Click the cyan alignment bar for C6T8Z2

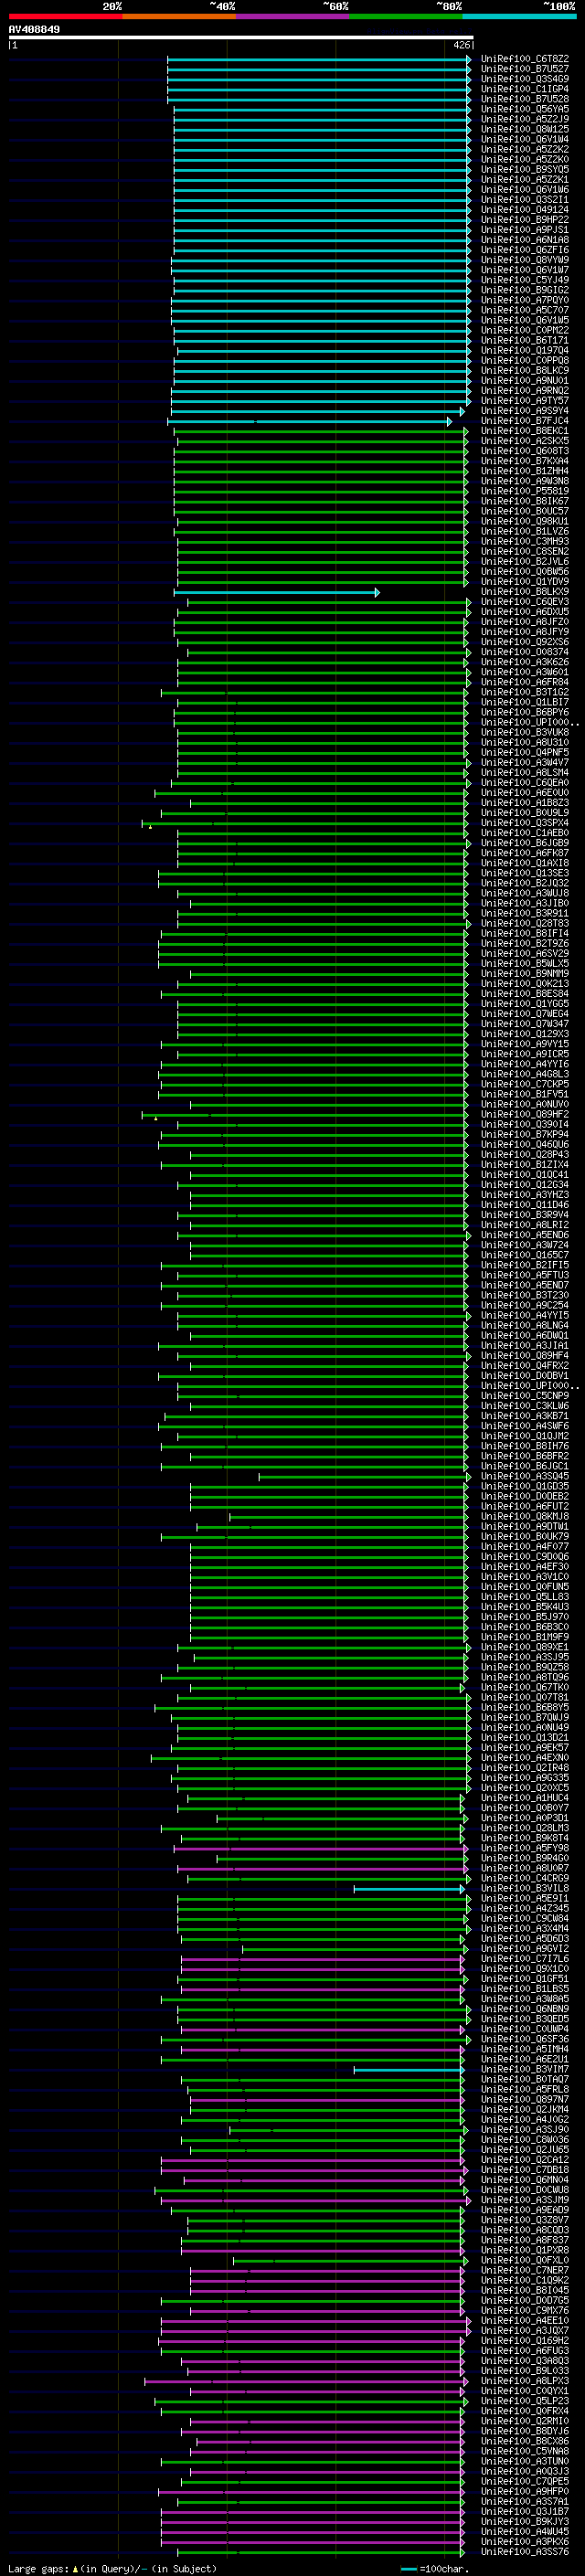pos(320,59)
